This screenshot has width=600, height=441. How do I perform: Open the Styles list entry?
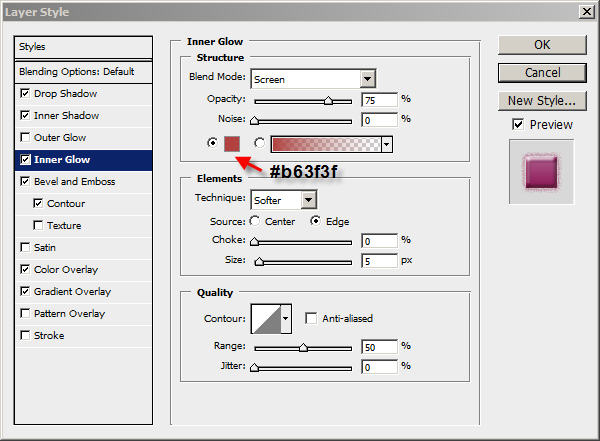(x=83, y=47)
